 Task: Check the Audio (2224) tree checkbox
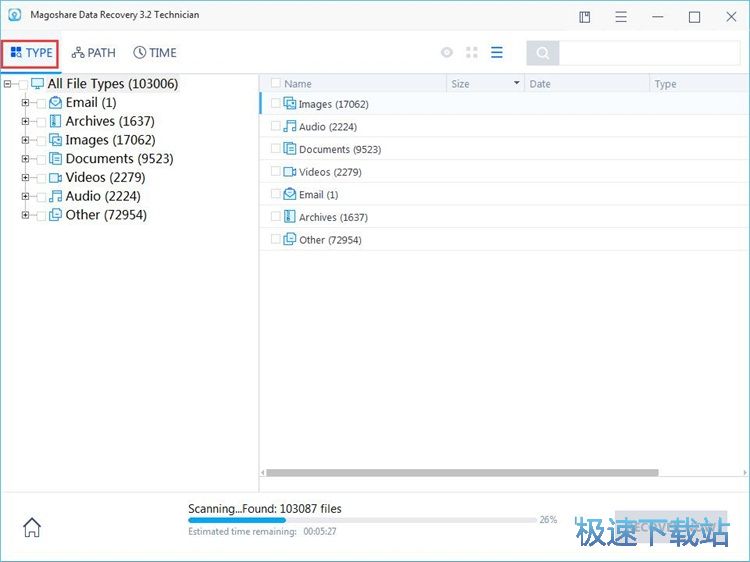[x=42, y=197]
